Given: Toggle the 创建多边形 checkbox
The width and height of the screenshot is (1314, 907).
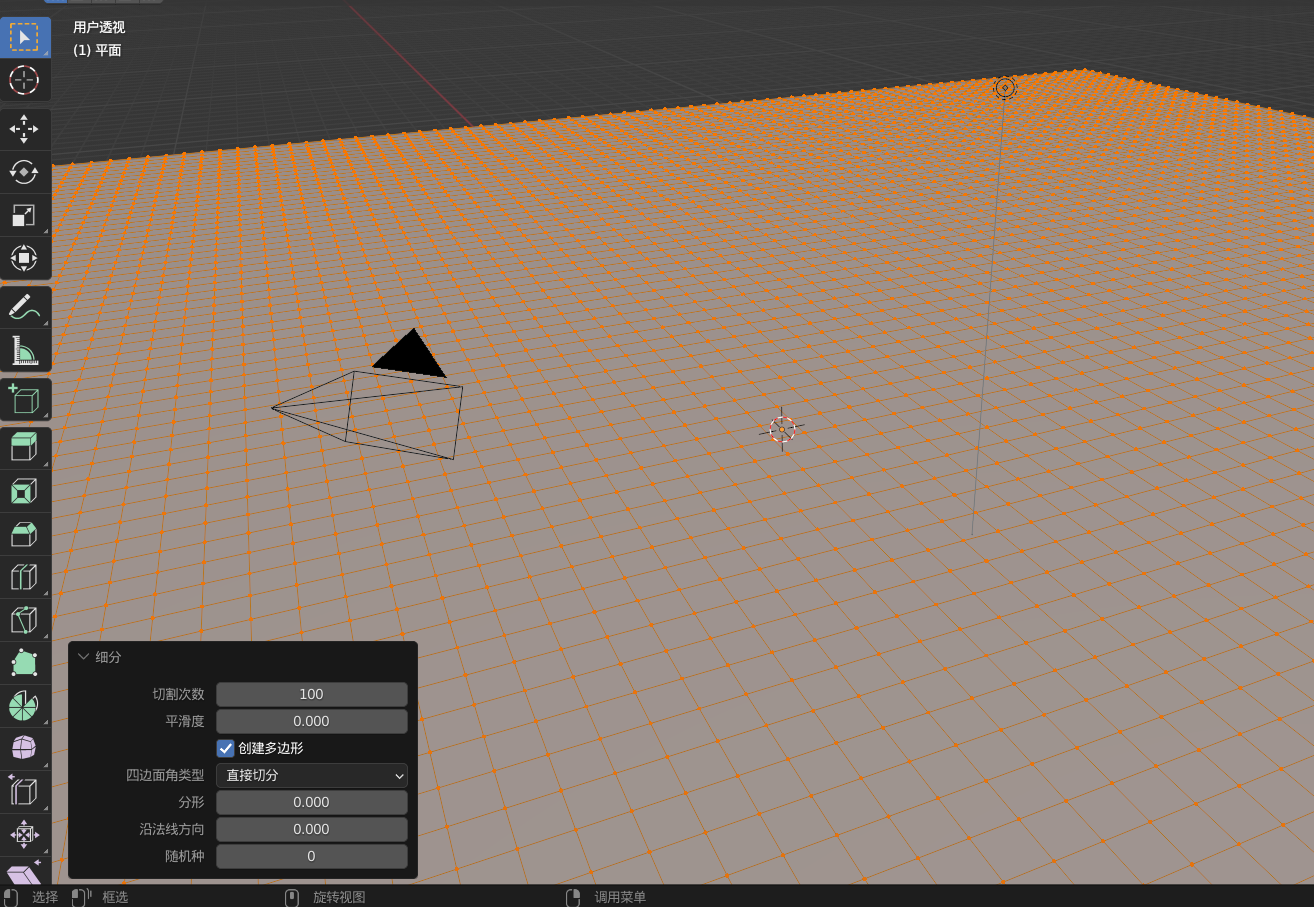Looking at the screenshot, I should click(x=226, y=748).
